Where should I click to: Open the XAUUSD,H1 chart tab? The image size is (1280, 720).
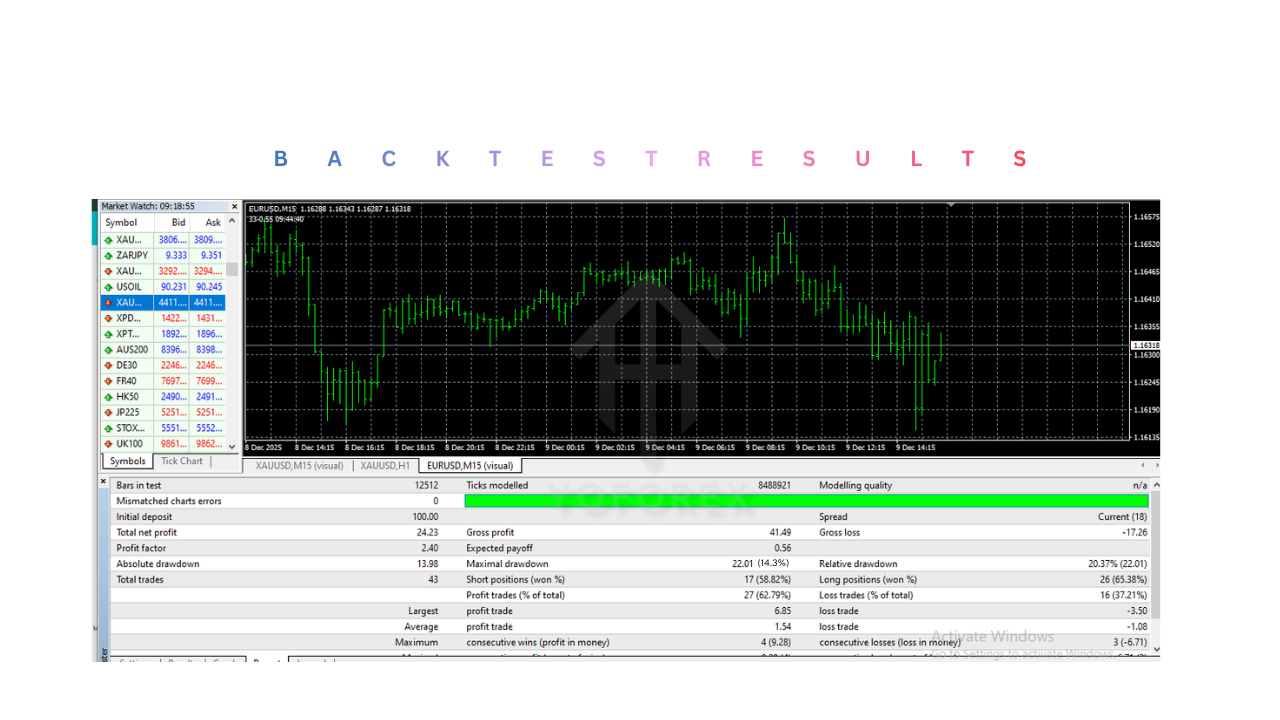pos(384,465)
